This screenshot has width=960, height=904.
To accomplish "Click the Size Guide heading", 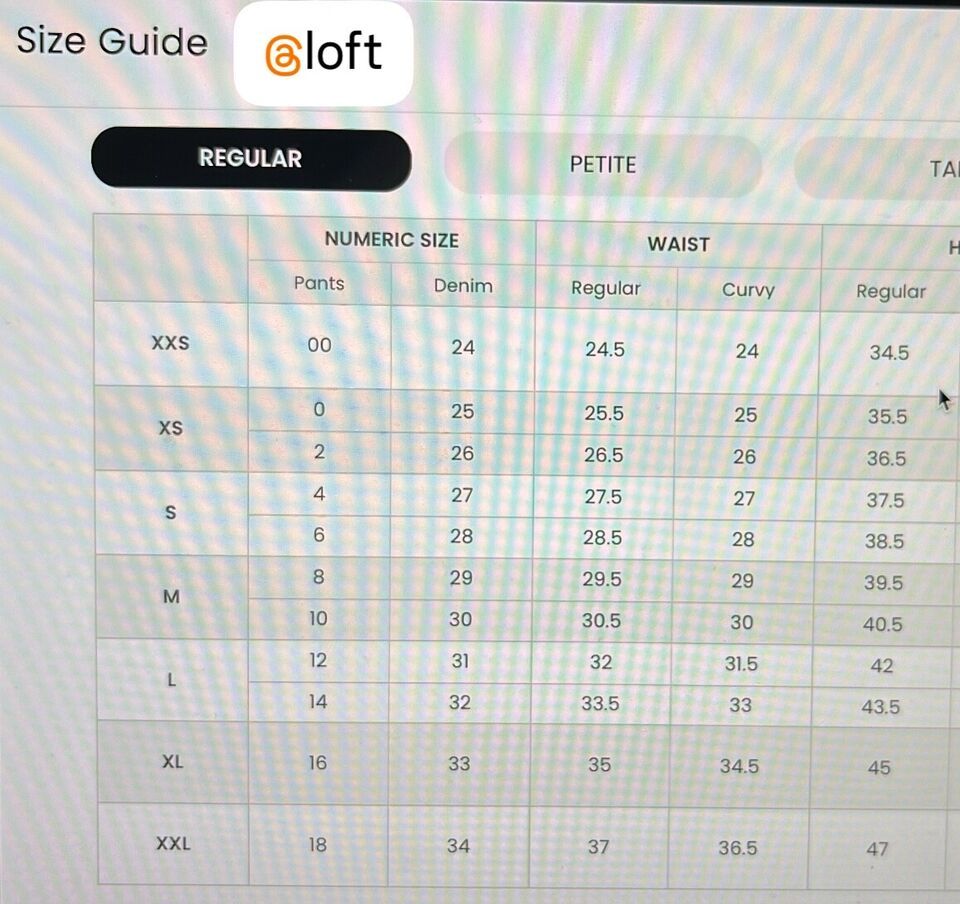I will pos(112,41).
